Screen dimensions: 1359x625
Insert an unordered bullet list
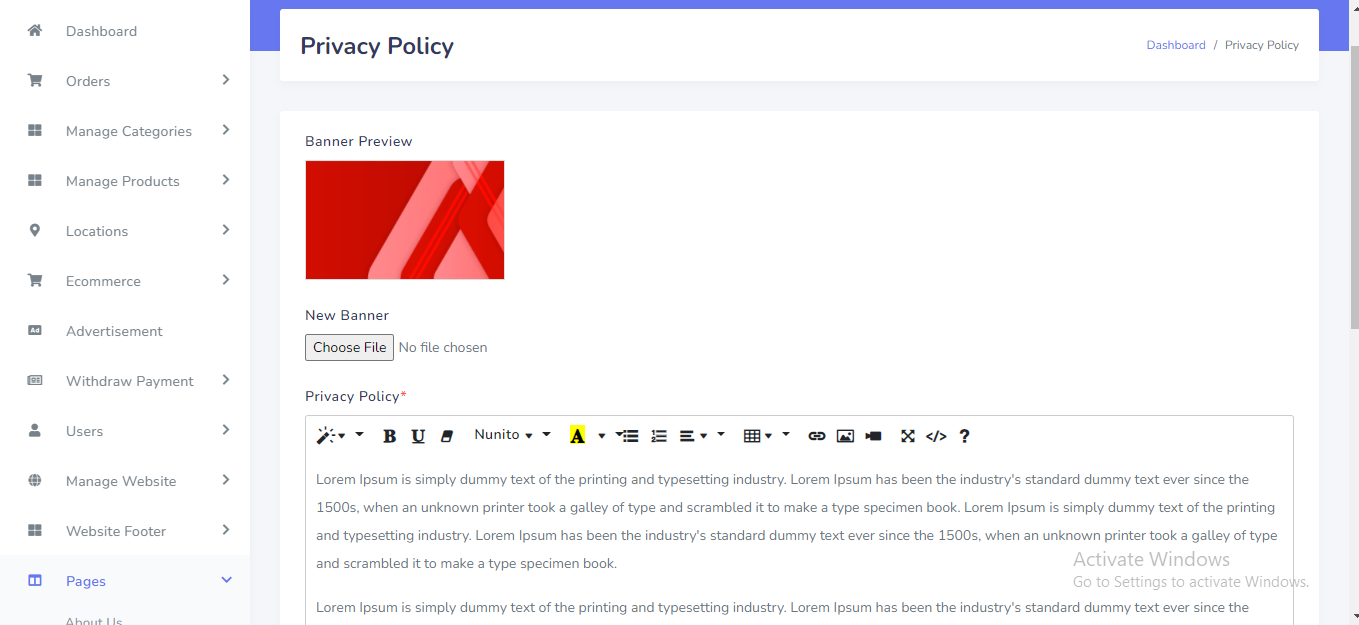(x=629, y=436)
